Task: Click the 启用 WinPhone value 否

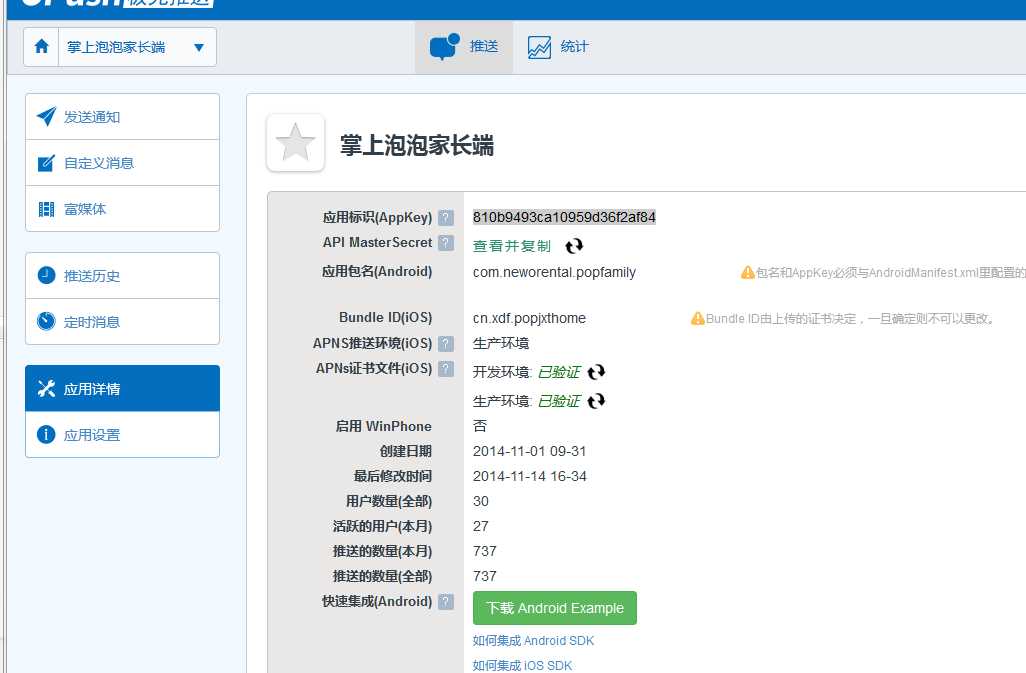Action: click(x=480, y=426)
